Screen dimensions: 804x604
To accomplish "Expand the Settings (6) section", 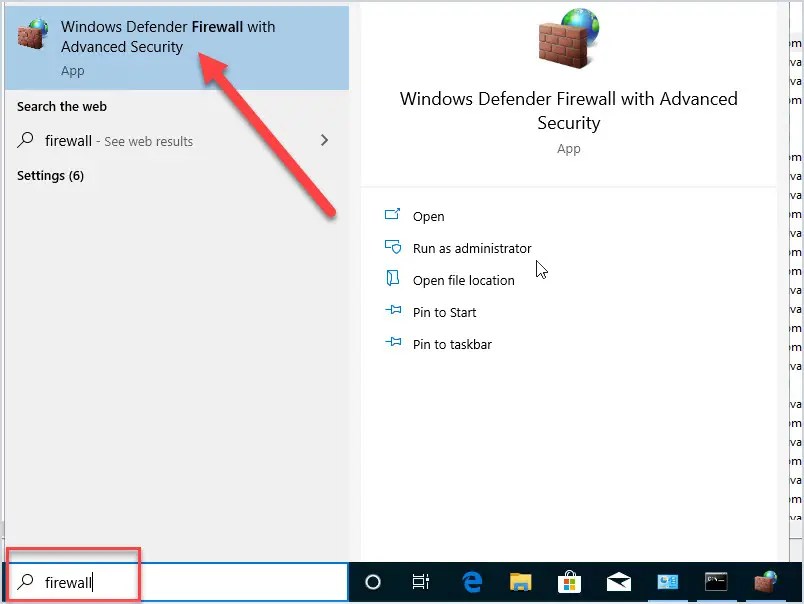I will click(50, 175).
